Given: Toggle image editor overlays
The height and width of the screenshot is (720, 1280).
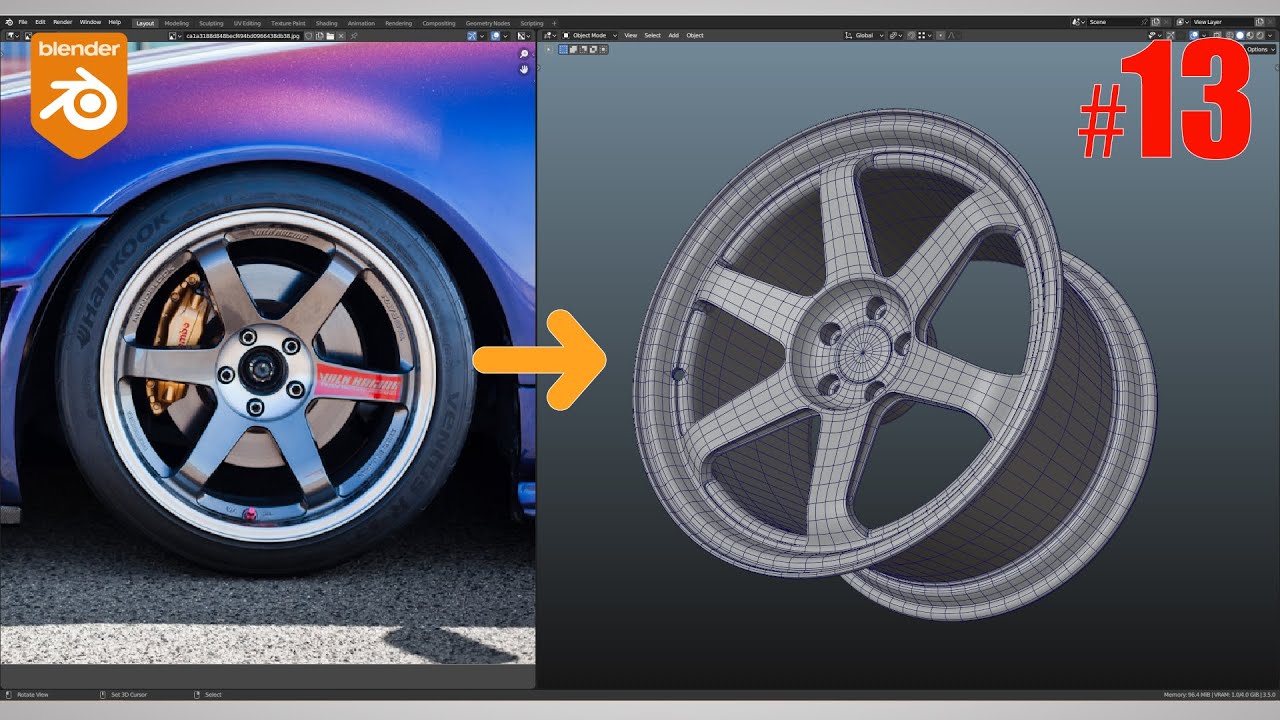Looking at the screenshot, I should (x=496, y=36).
